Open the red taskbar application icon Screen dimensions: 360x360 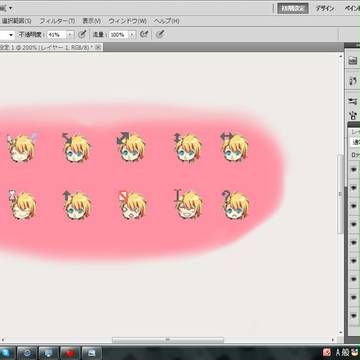point(70,353)
